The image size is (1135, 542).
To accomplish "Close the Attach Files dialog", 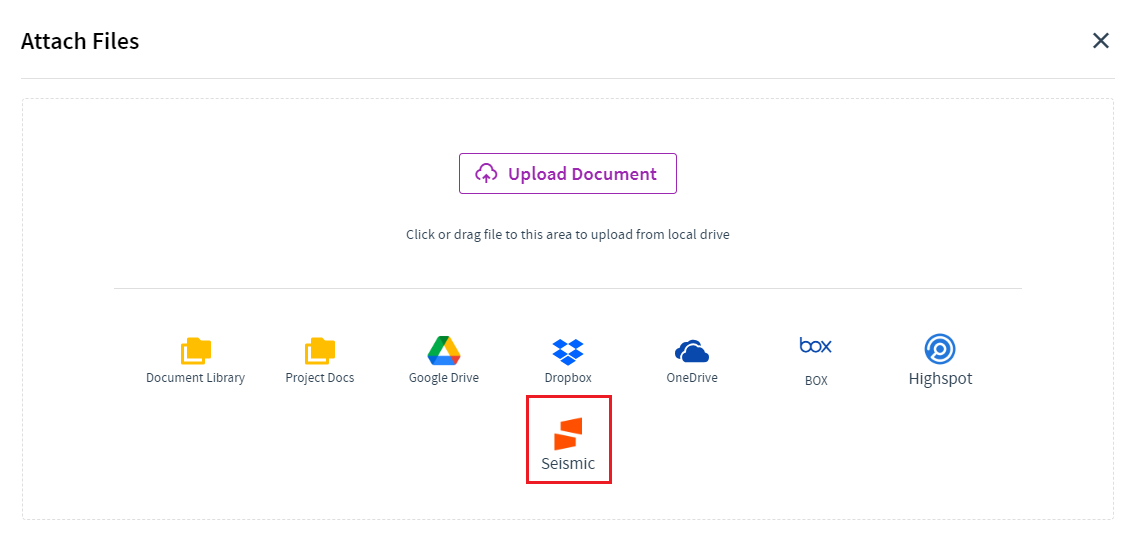I will 1100,41.
